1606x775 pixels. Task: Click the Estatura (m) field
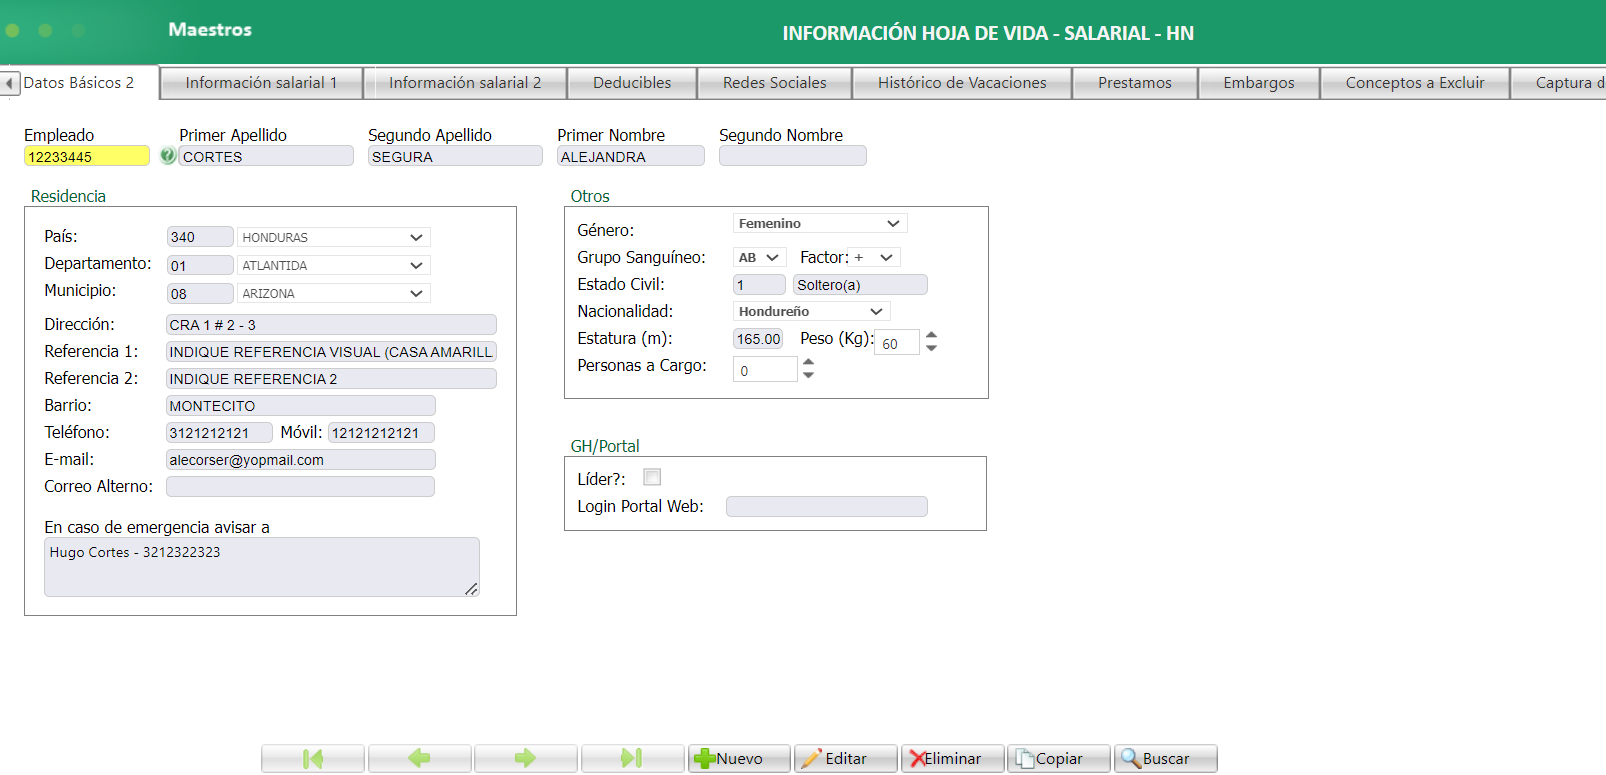758,338
